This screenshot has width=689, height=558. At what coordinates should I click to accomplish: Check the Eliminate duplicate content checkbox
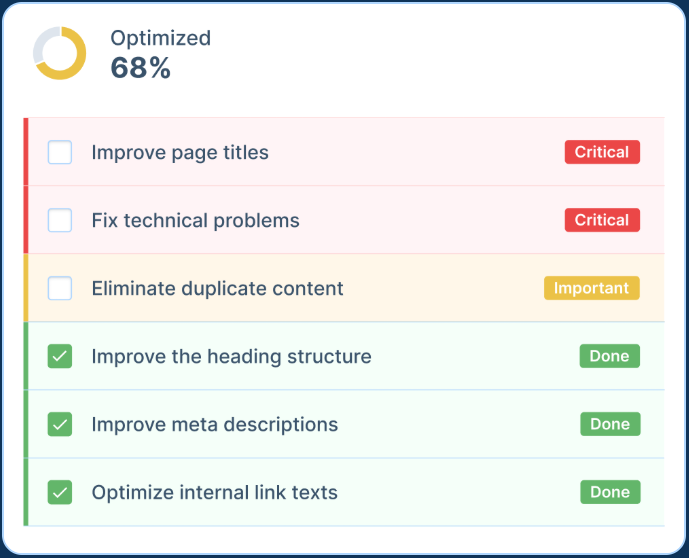point(60,288)
